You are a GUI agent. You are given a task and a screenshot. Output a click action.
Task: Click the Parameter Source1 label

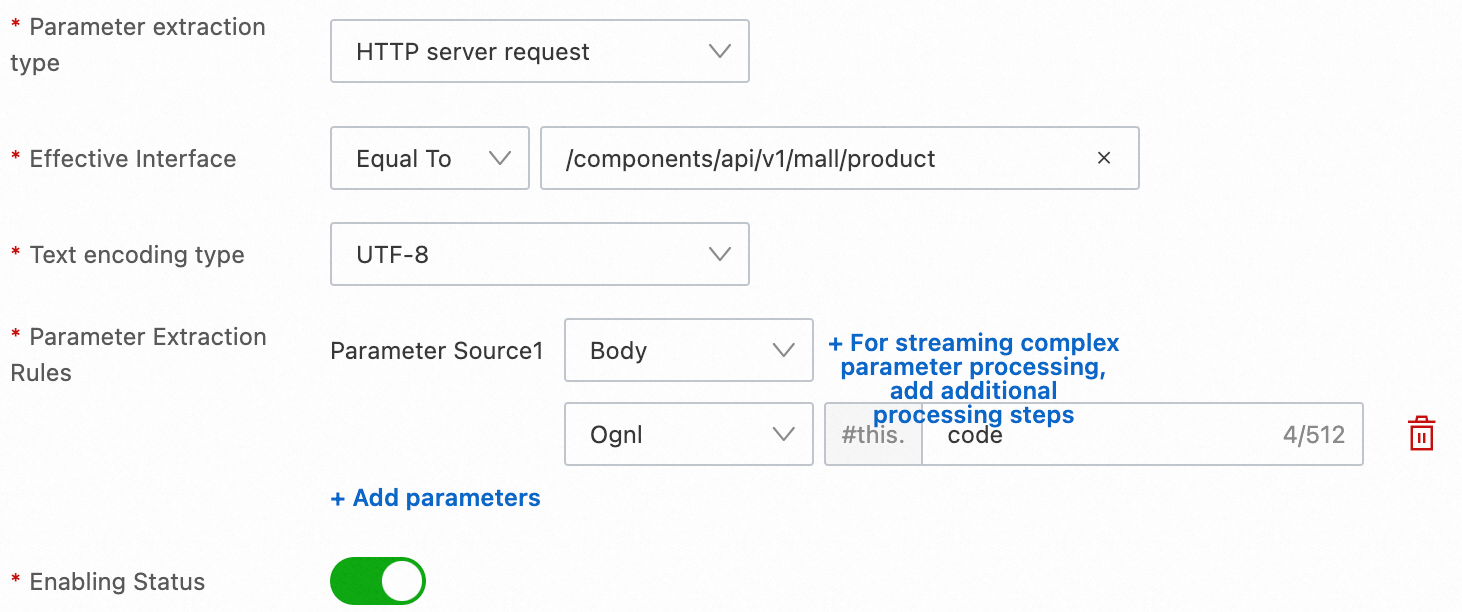pos(436,350)
